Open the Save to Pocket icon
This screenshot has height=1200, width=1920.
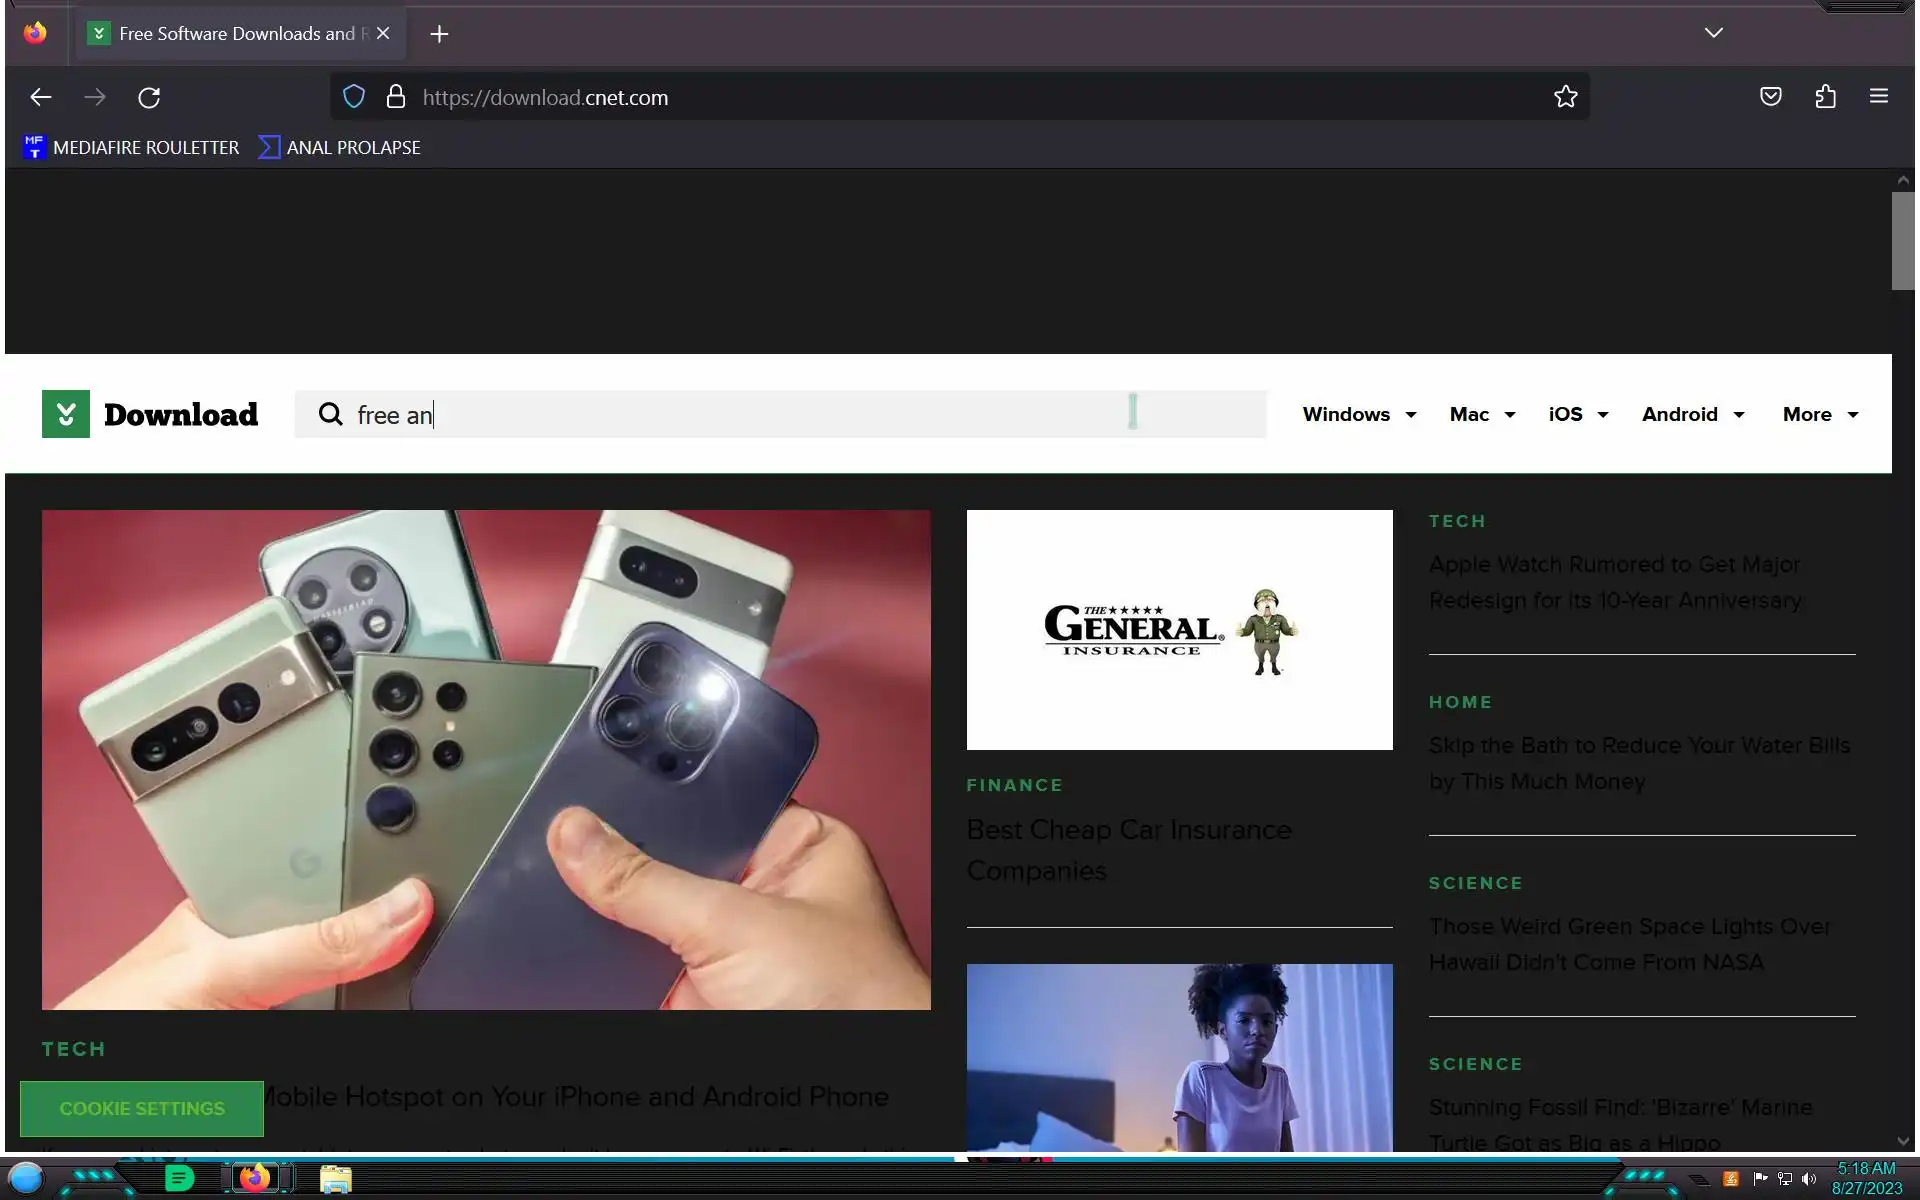tap(1770, 97)
